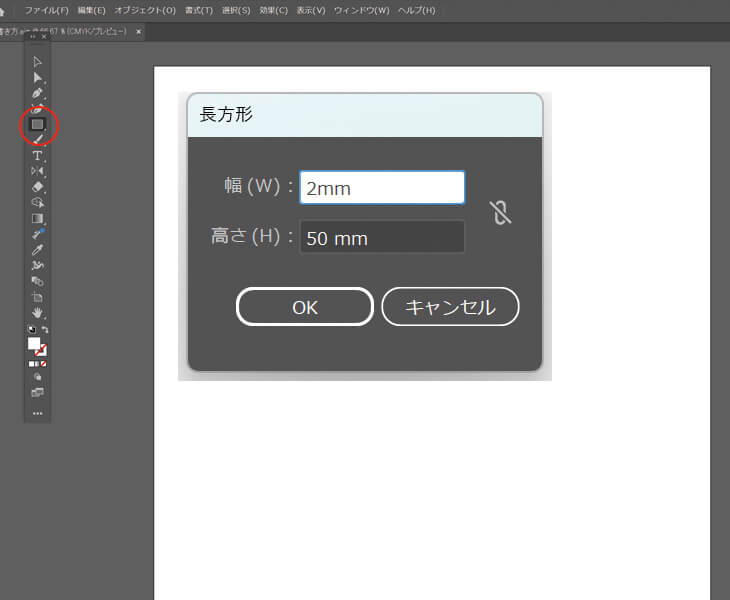This screenshot has height=600, width=730.
Task: Click キャンセル in the 長方形 dialog
Action: [x=450, y=307]
